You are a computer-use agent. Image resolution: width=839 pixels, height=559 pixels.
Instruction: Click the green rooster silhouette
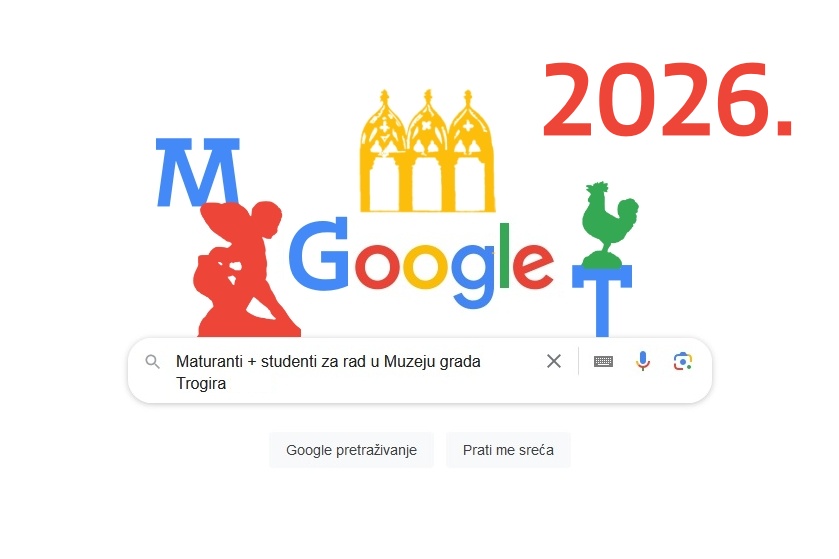(608, 224)
